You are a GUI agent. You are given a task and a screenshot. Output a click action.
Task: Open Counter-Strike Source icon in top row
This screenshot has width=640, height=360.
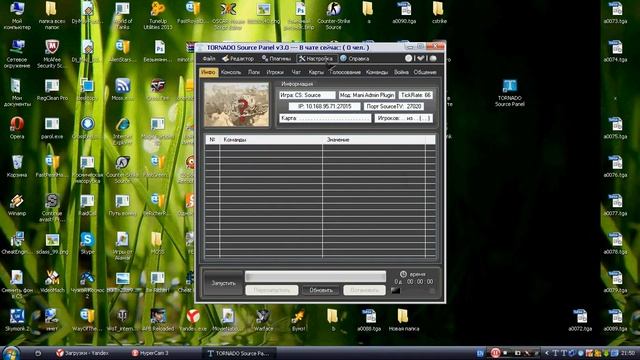[333, 16]
